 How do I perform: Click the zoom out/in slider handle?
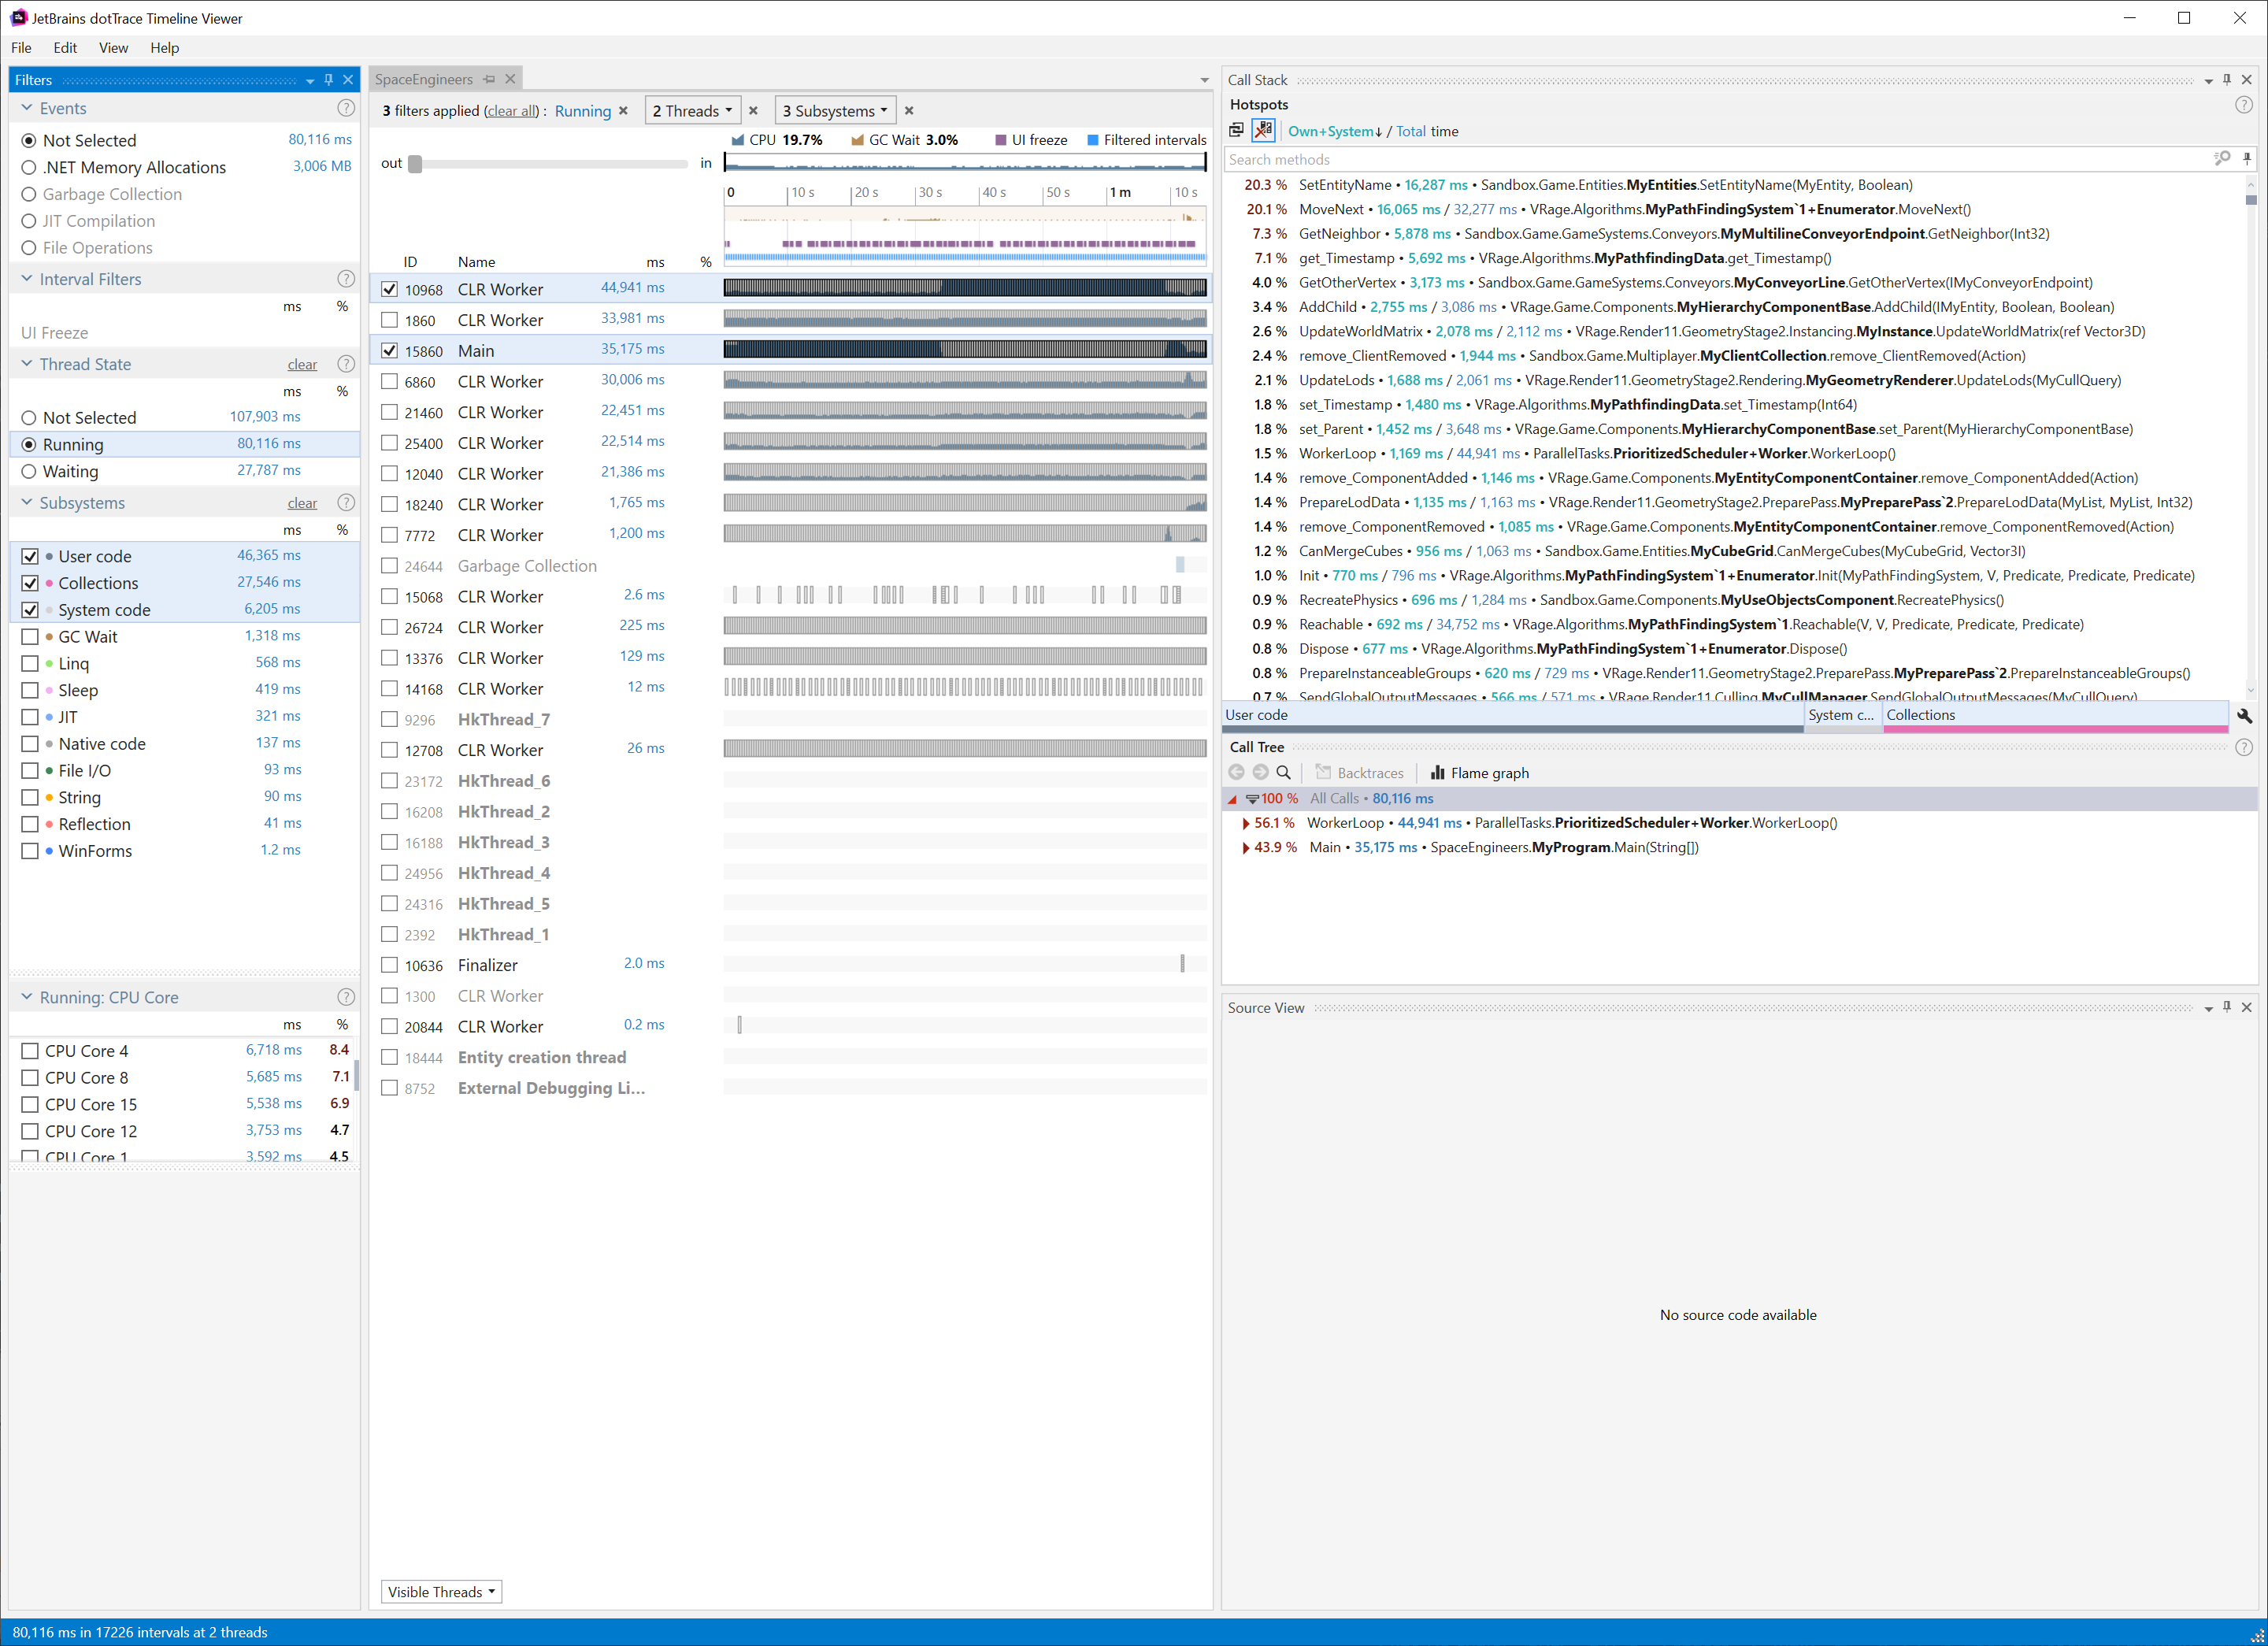click(415, 163)
